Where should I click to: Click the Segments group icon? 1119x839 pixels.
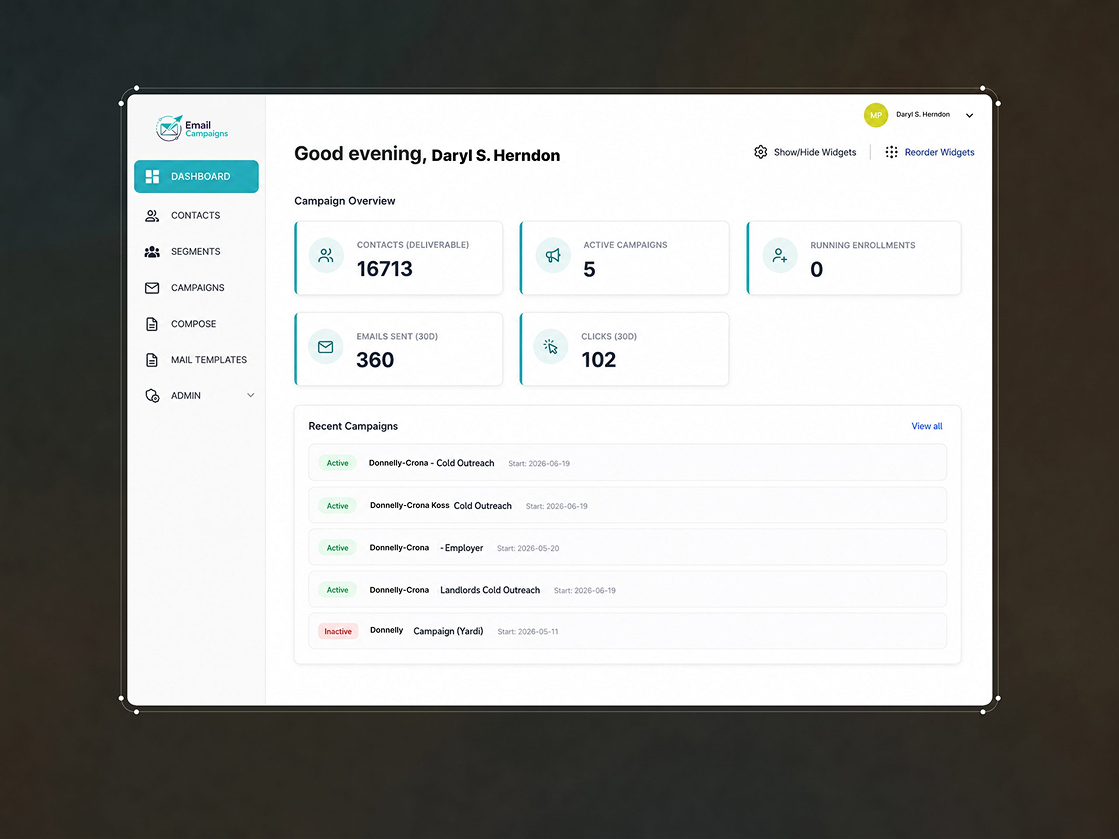[x=152, y=252]
